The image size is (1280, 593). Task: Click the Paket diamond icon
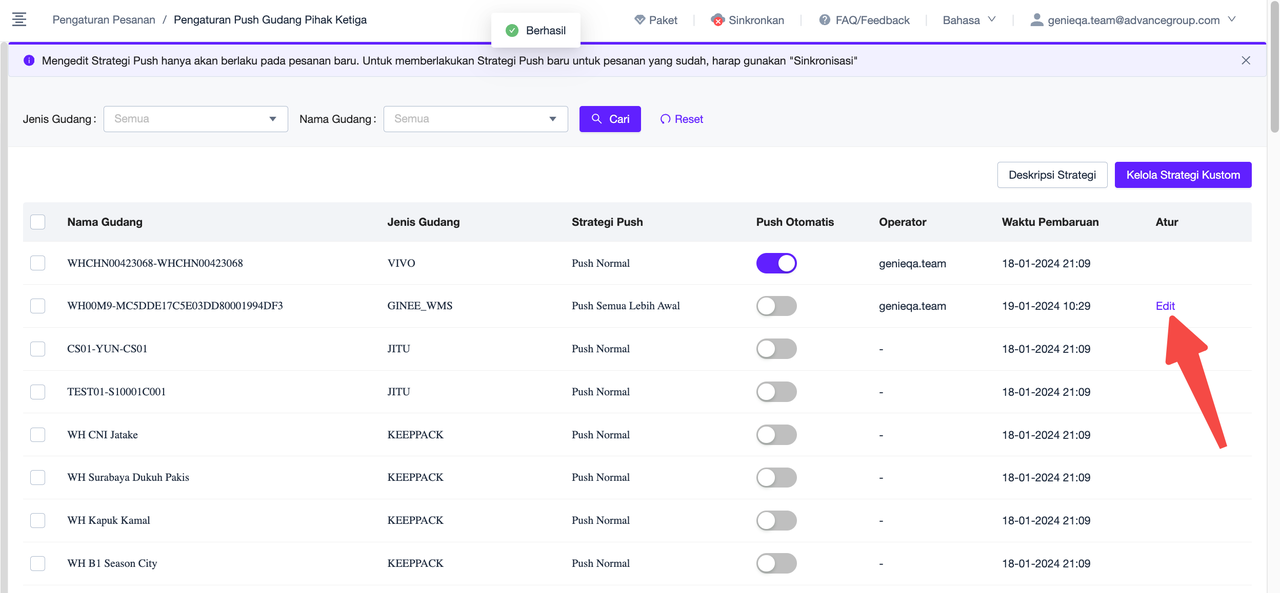640,20
